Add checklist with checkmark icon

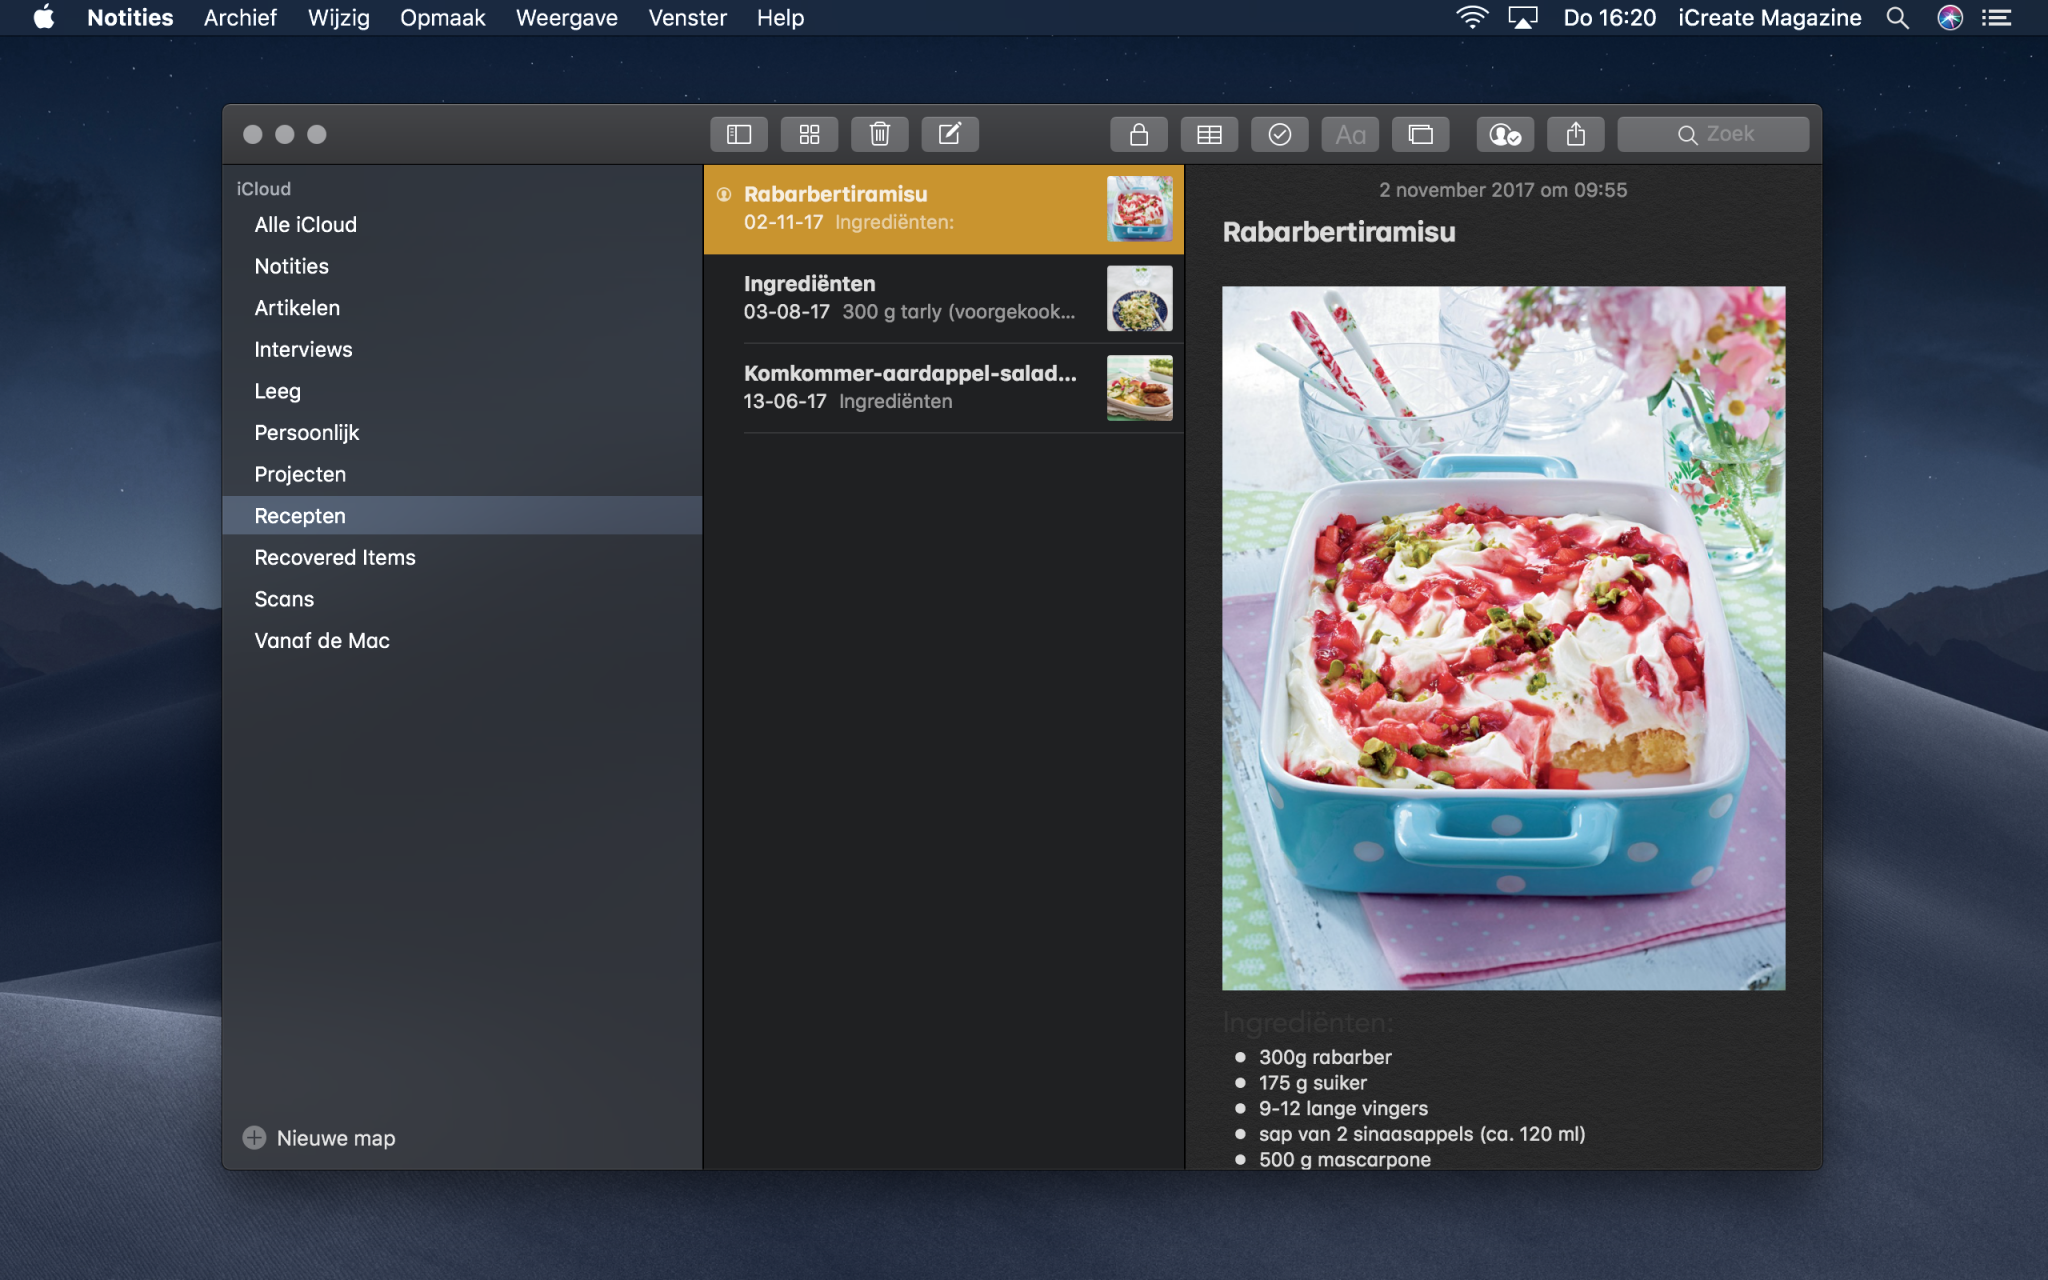coord(1279,134)
